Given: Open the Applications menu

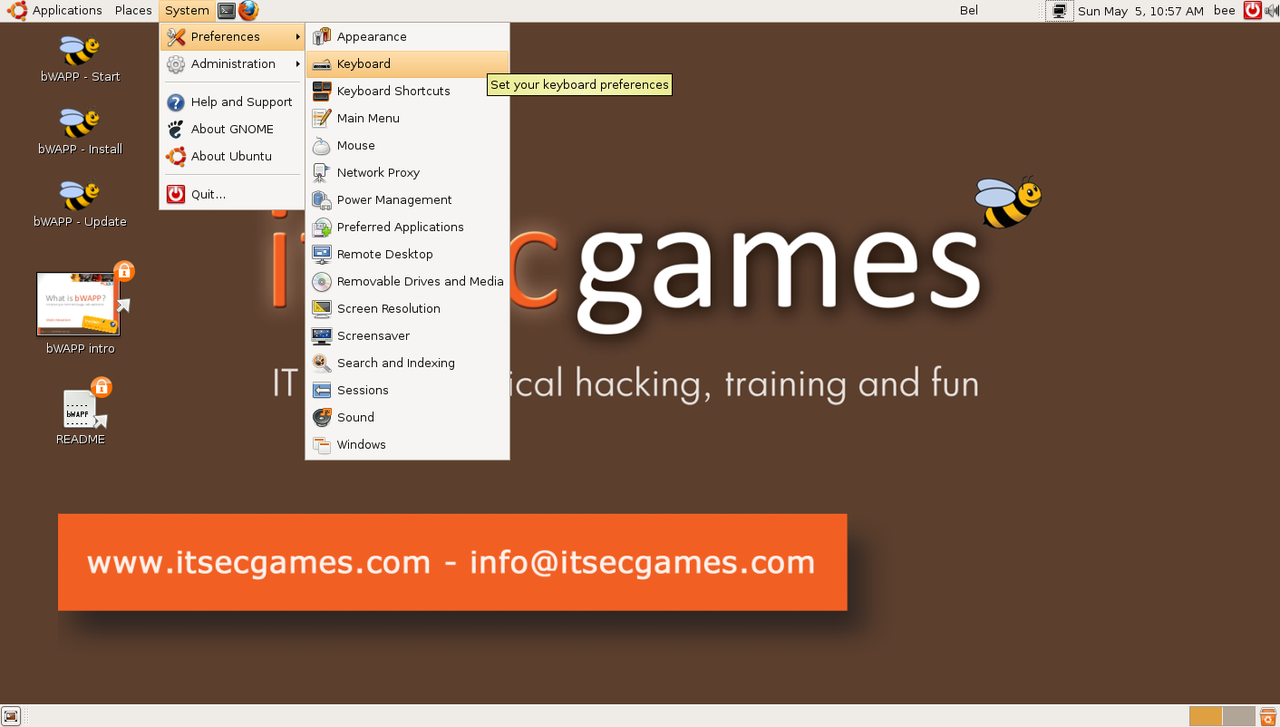Looking at the screenshot, I should pos(67,11).
